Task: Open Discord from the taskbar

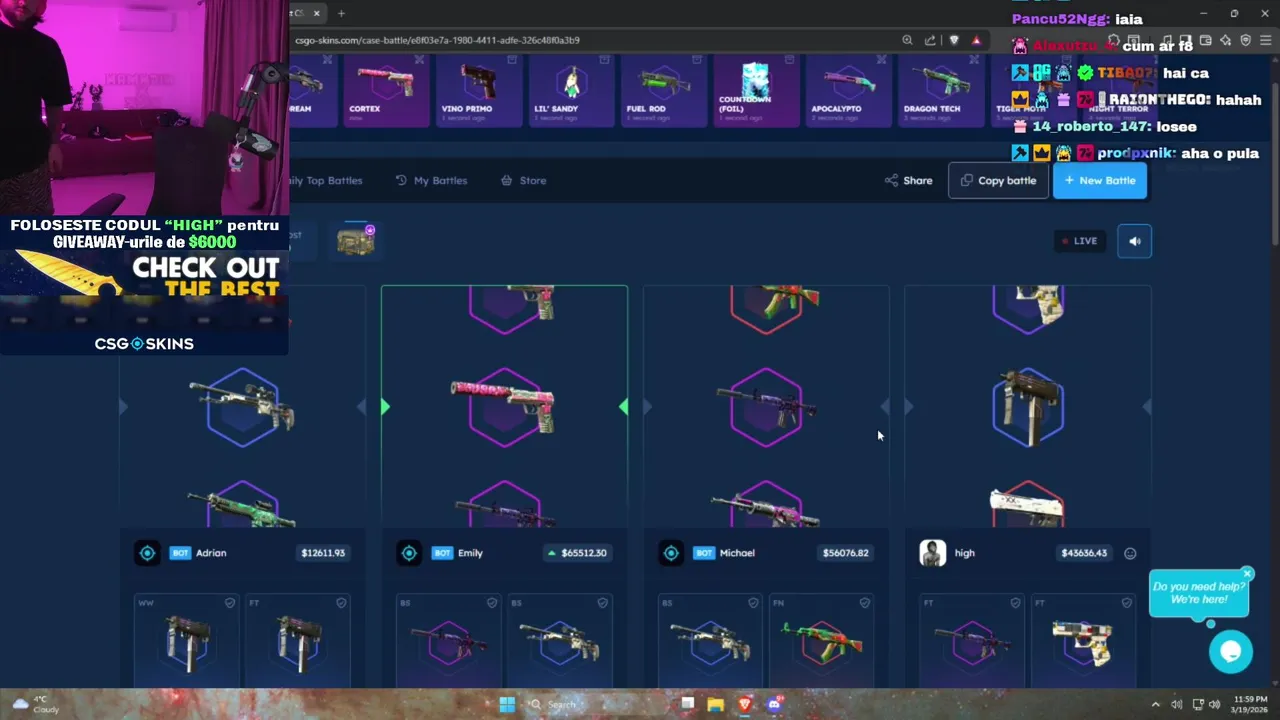Action: (x=774, y=705)
